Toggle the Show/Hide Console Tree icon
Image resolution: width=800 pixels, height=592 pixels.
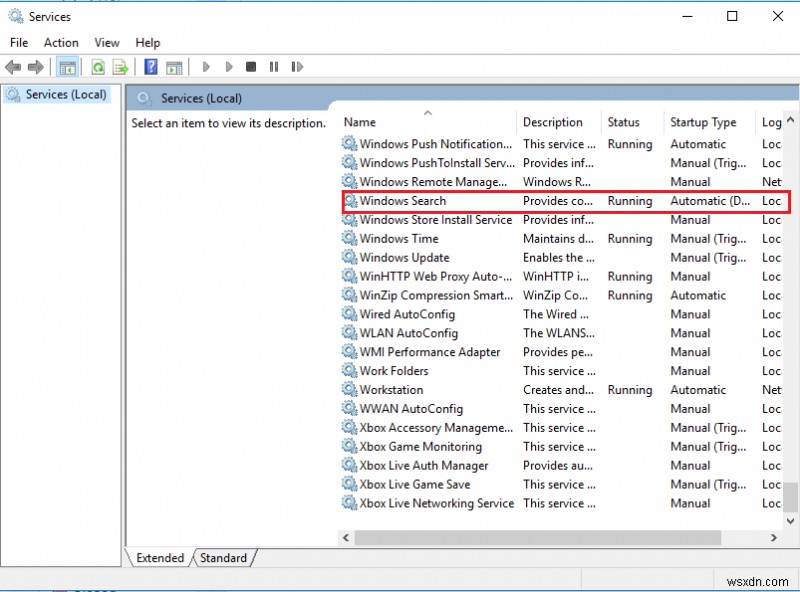point(66,67)
